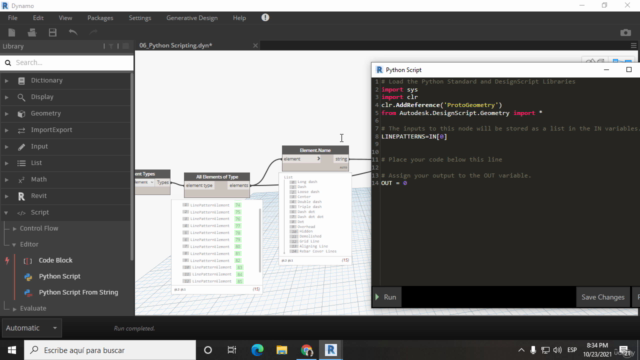
Task: Expand the ImportExport category arrow
Action: pos(7,130)
